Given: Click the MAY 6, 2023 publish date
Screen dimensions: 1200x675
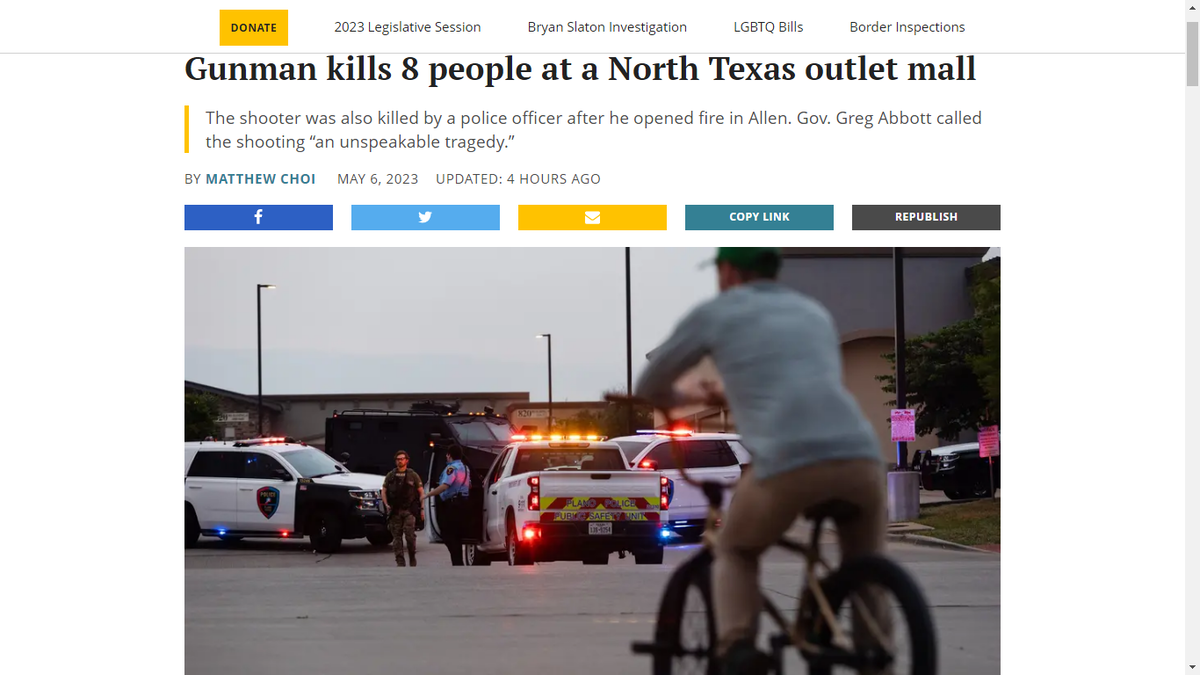Looking at the screenshot, I should tap(377, 179).
